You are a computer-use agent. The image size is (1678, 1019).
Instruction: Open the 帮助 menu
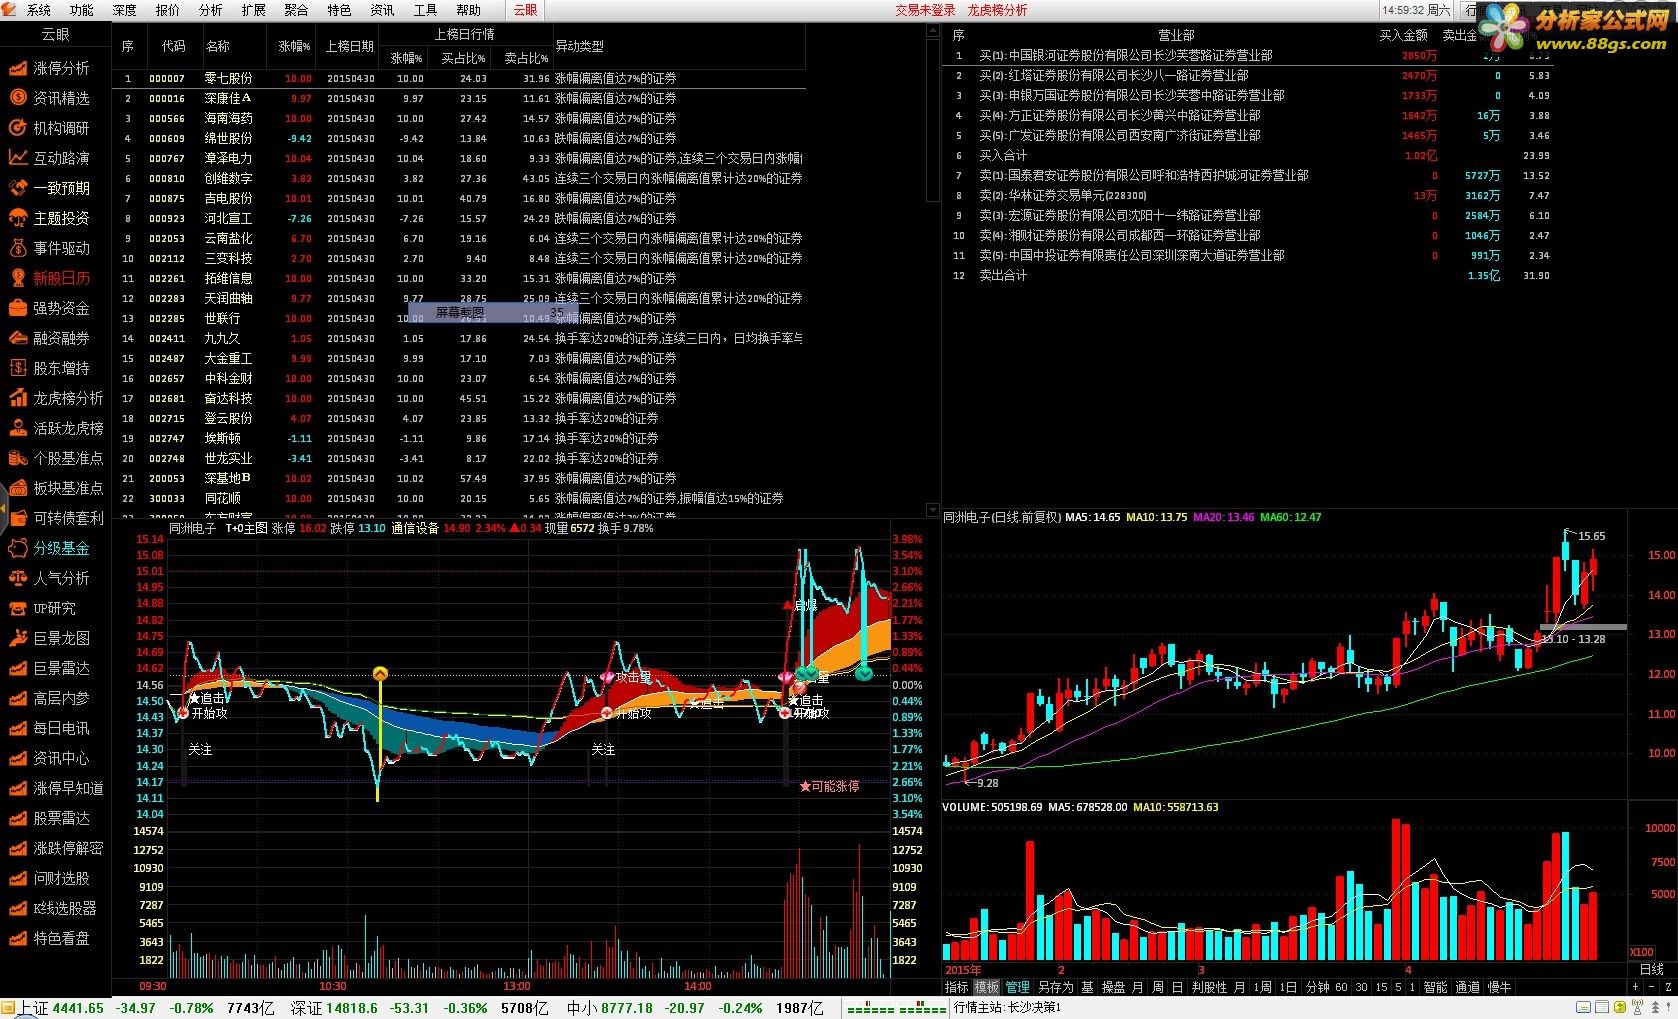point(468,10)
